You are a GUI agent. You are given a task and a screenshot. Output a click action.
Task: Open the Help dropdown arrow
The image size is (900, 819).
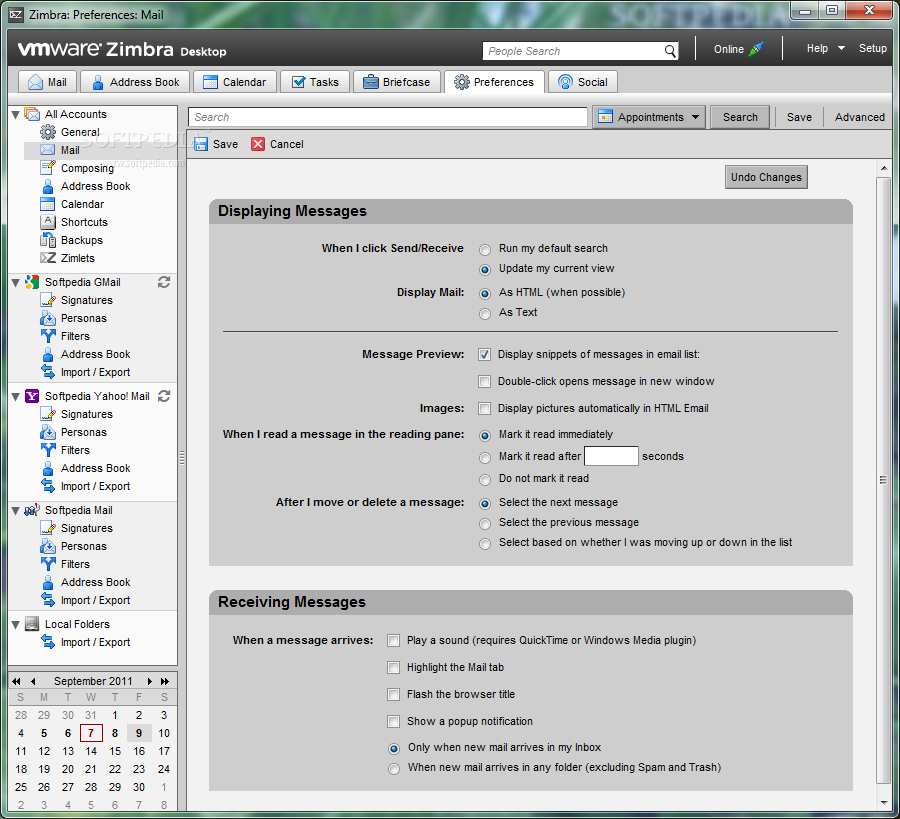841,48
